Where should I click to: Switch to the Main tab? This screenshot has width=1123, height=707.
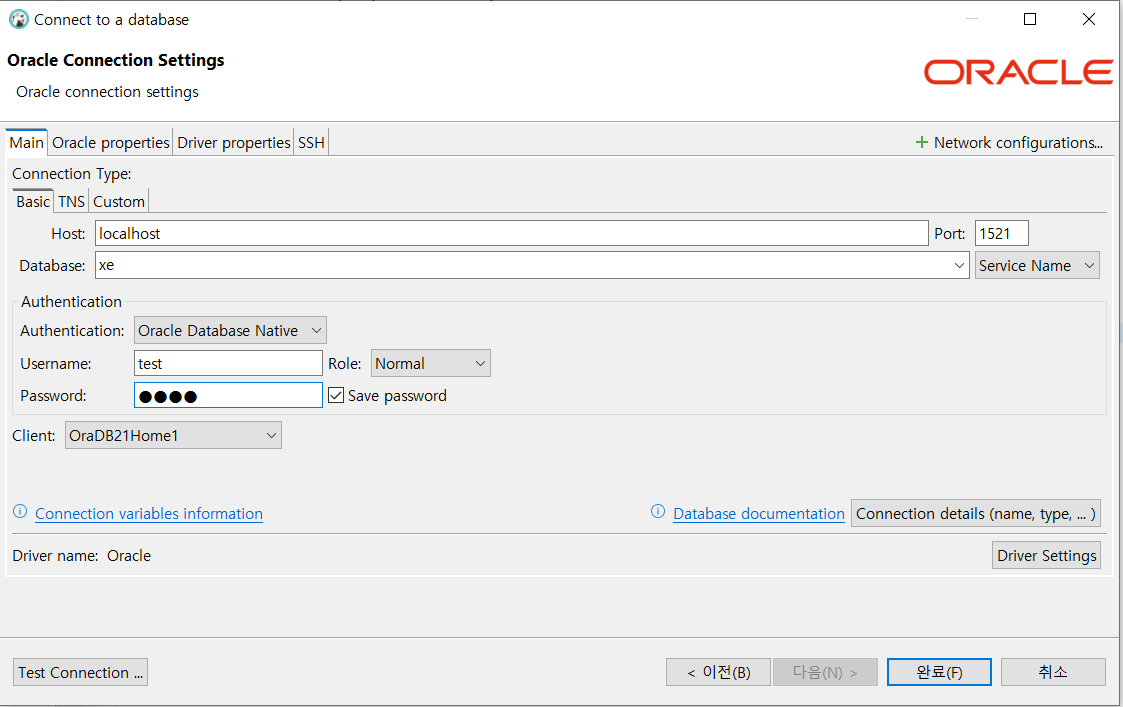(26, 143)
